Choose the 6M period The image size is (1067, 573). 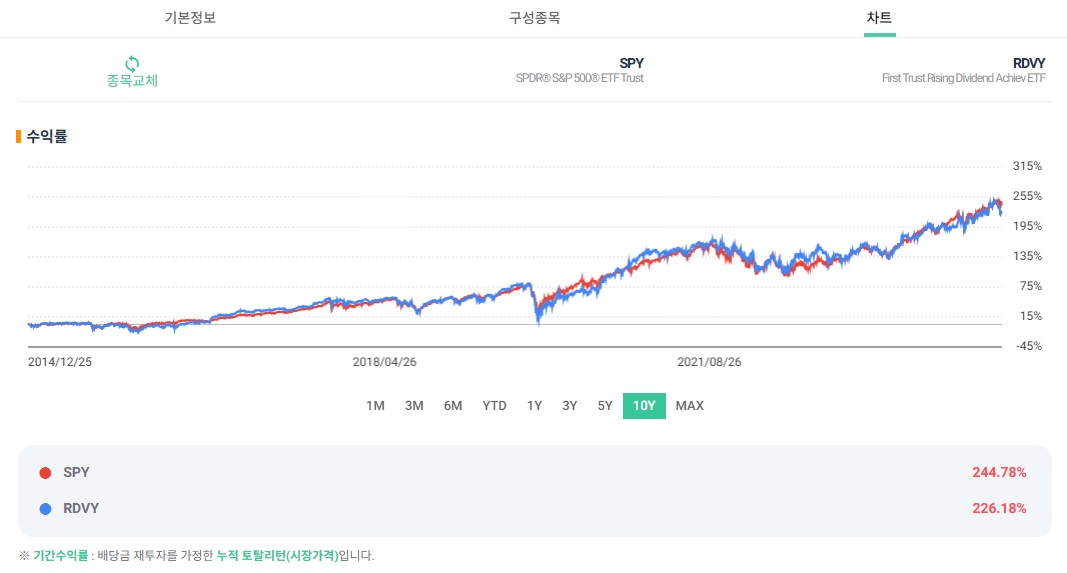(x=453, y=406)
